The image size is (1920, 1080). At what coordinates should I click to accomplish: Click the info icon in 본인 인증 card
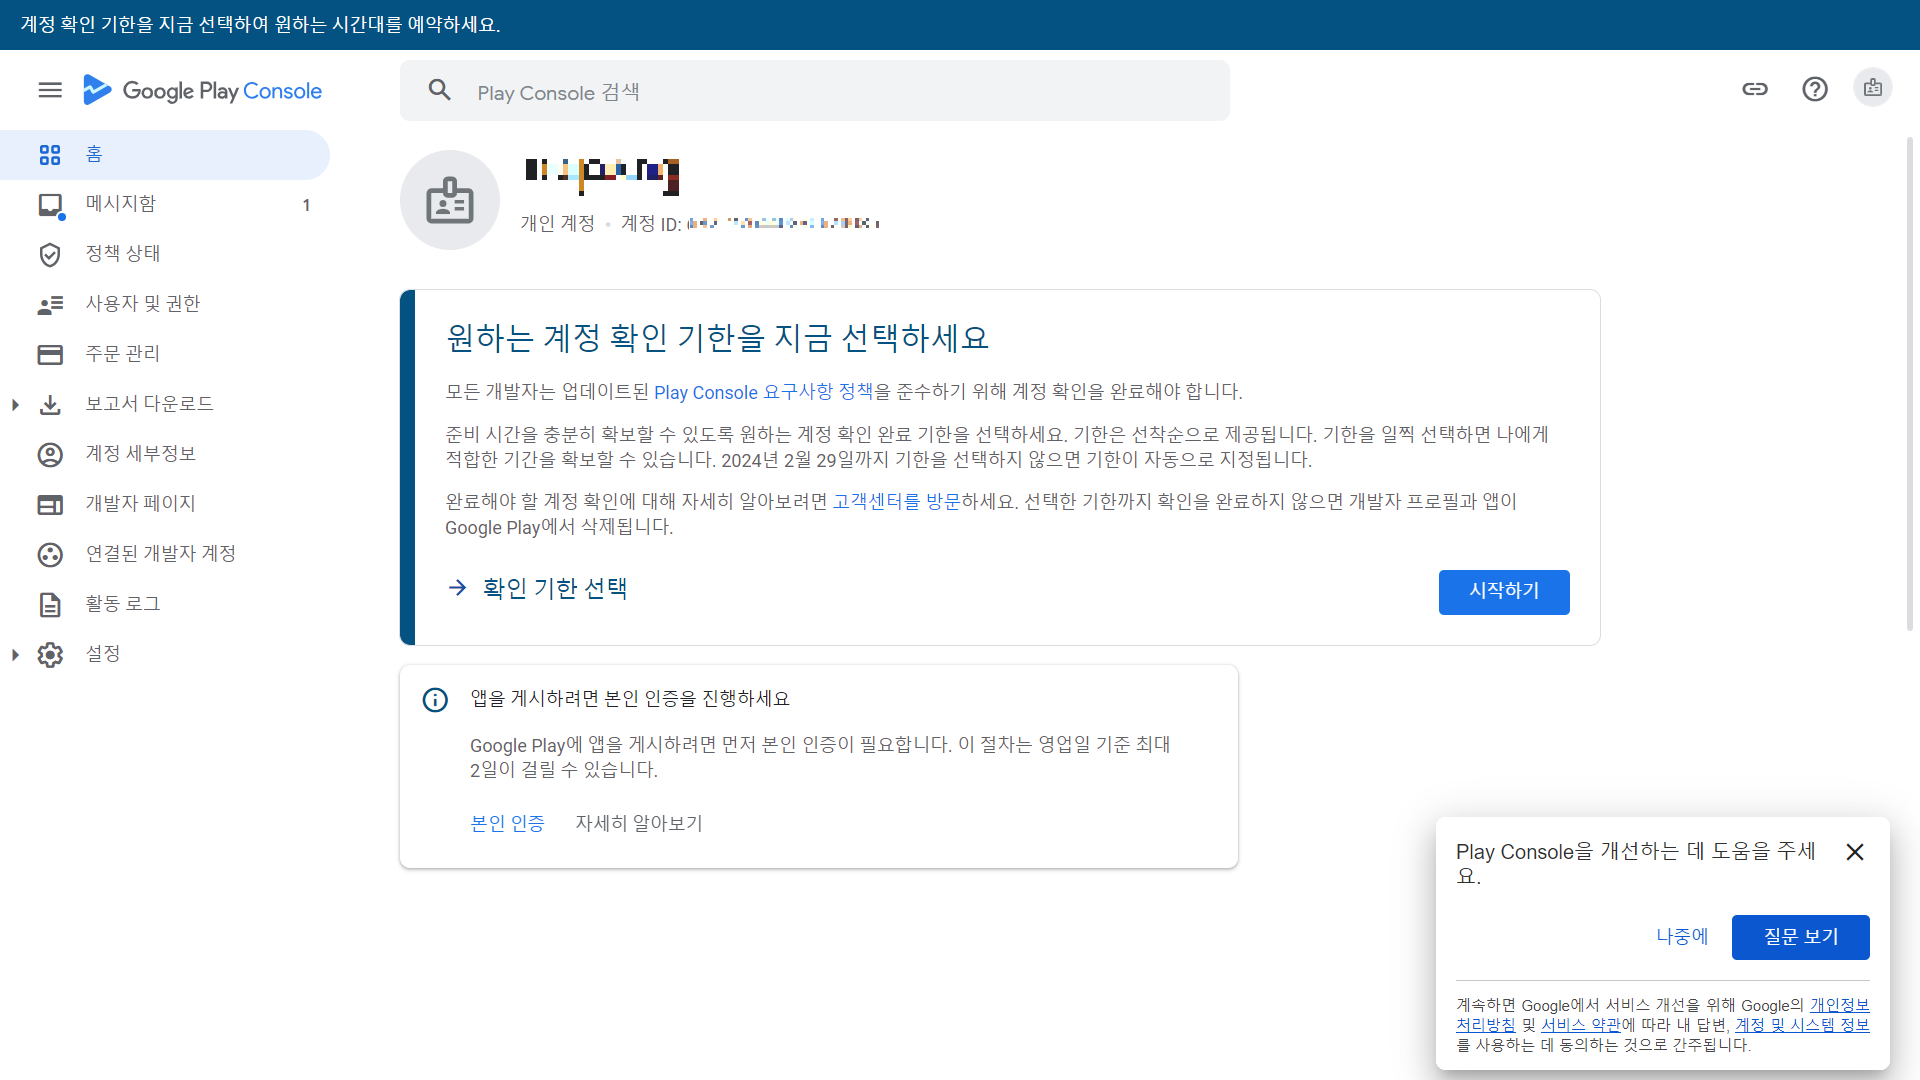tap(435, 699)
